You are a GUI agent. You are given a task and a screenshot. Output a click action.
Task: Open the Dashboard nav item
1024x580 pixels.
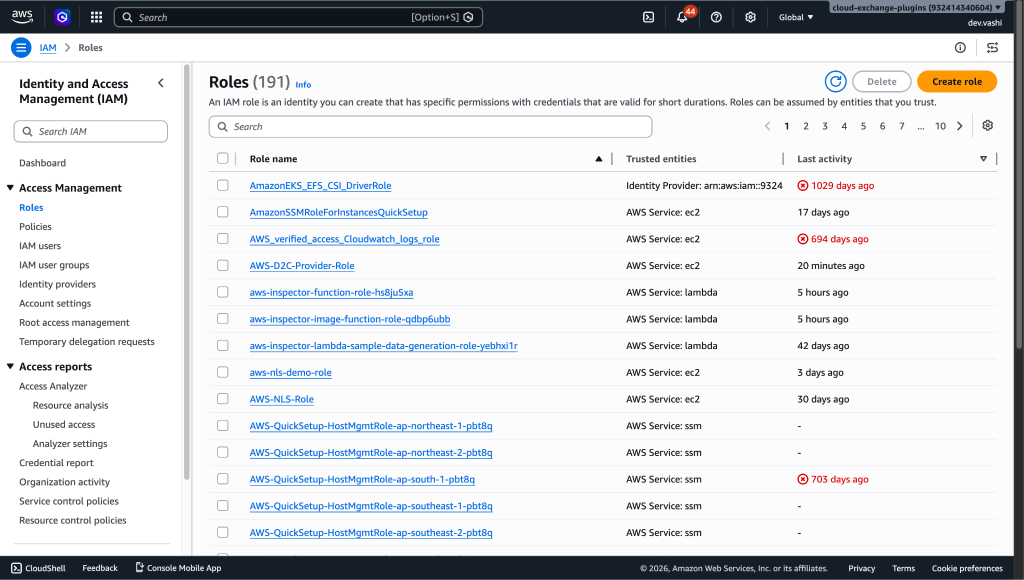[42, 163]
